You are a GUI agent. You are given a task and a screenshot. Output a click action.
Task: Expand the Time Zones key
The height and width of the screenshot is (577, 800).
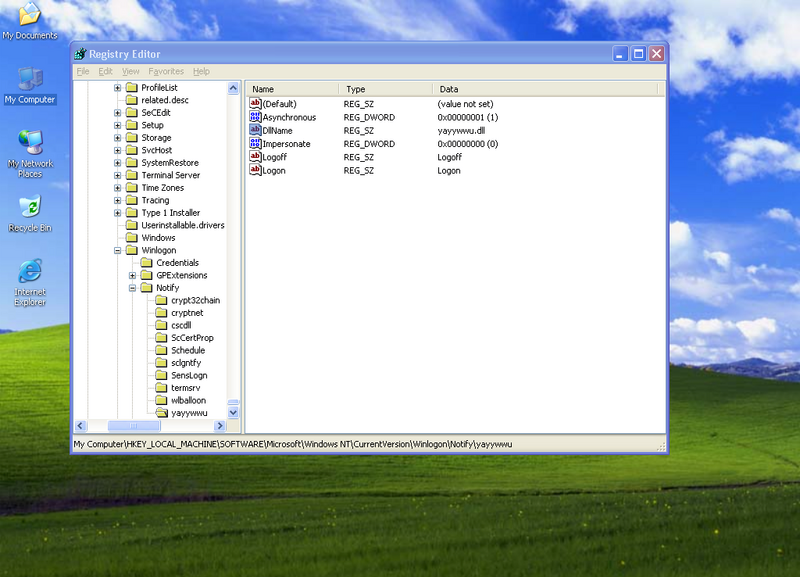(x=117, y=188)
